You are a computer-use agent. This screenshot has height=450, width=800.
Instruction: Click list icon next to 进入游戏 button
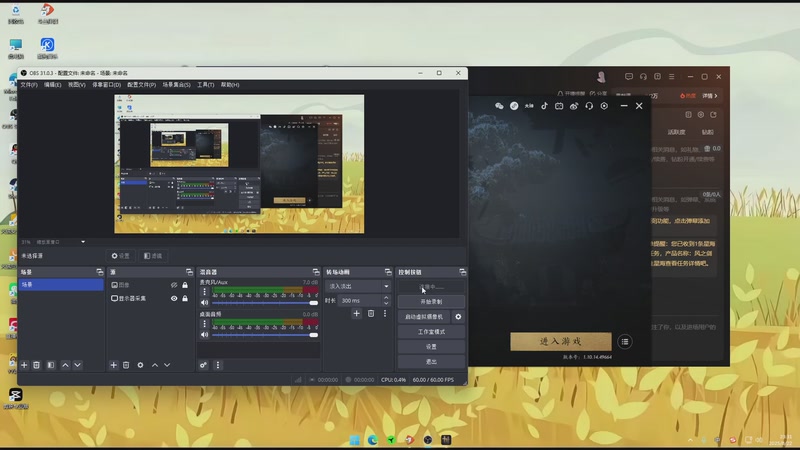pyautogui.click(x=625, y=342)
